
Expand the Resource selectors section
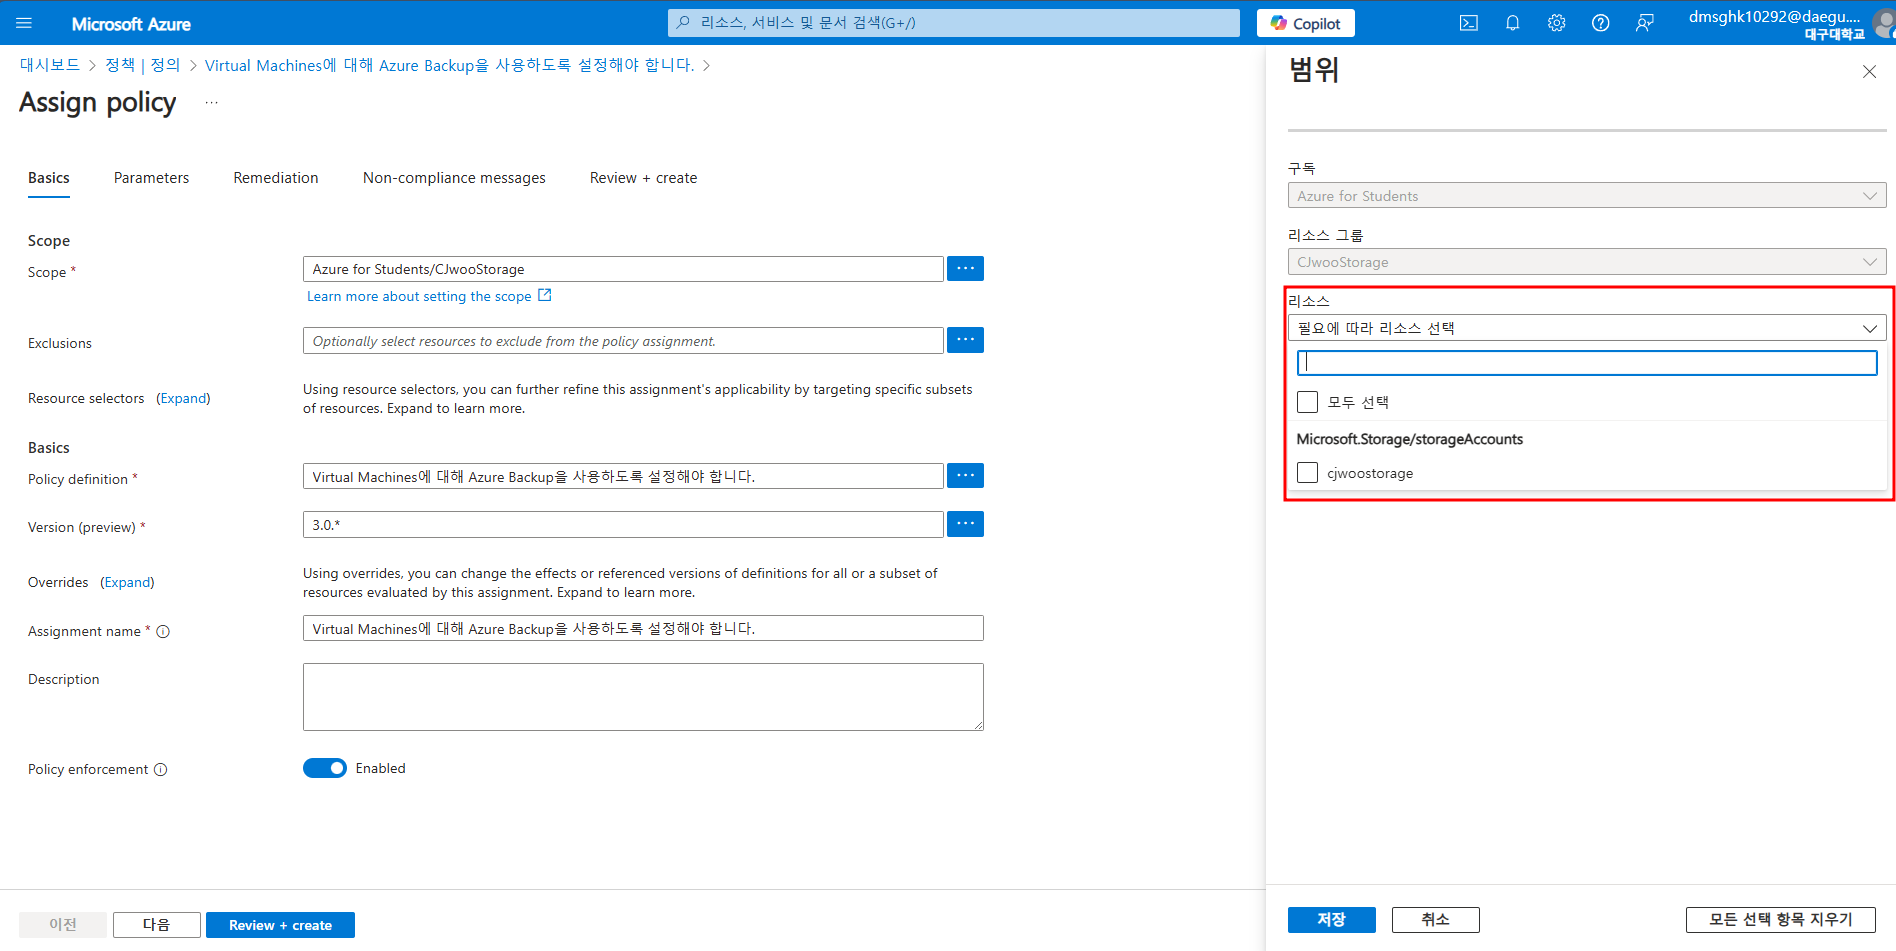tap(183, 398)
